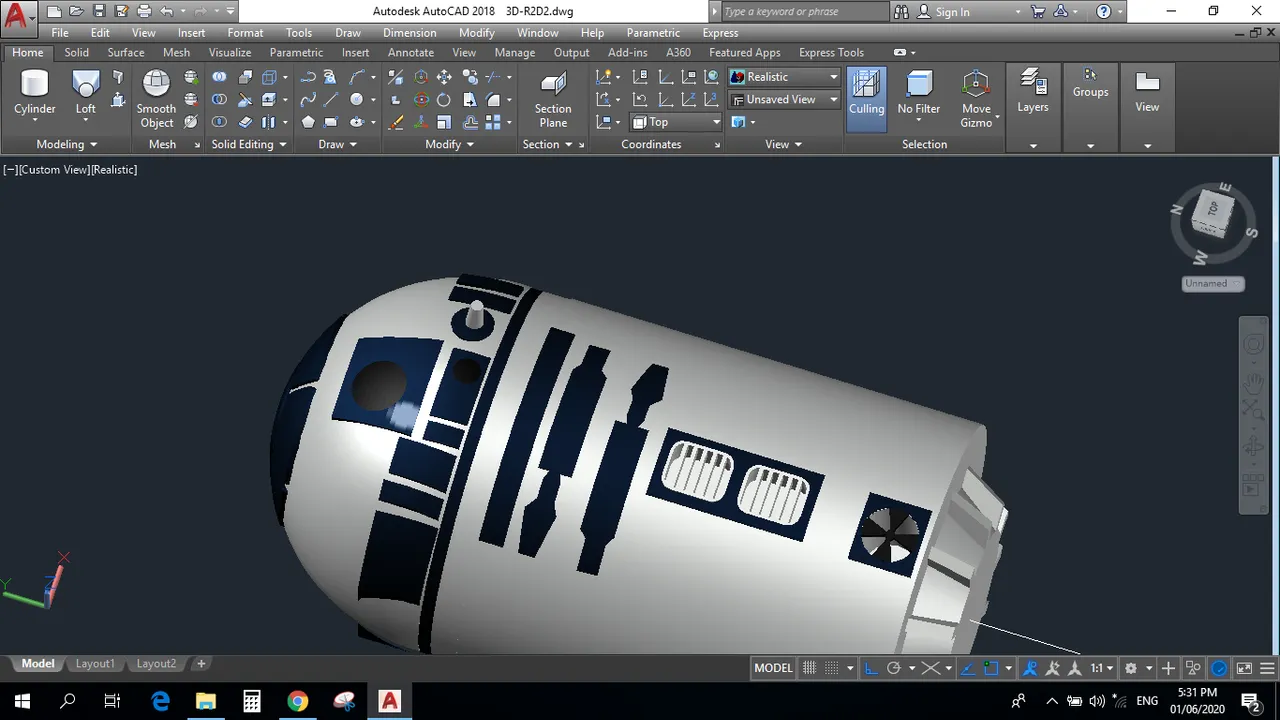
Task: Click Sign In
Action: 952,12
